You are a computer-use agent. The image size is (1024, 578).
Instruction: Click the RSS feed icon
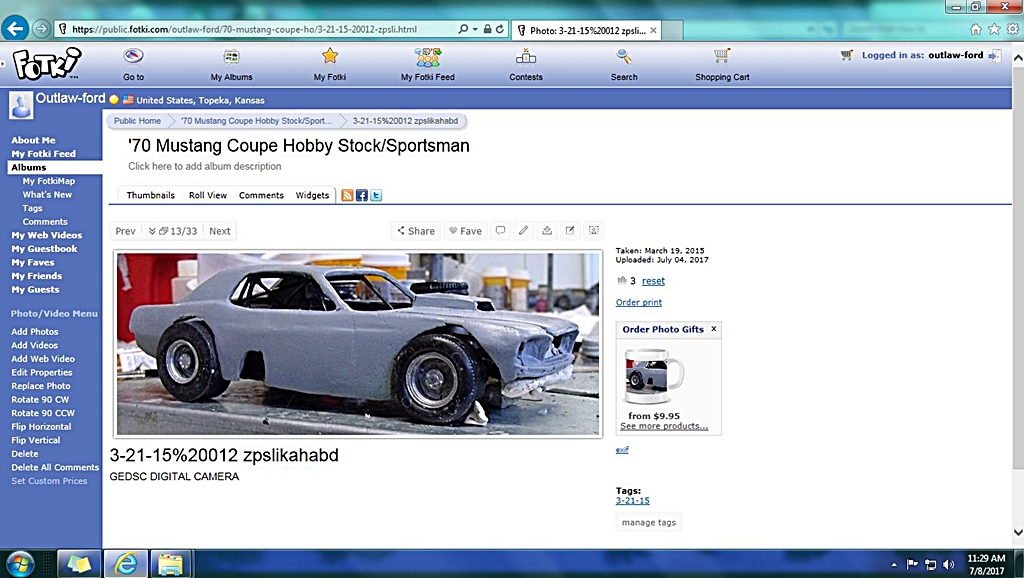(347, 196)
